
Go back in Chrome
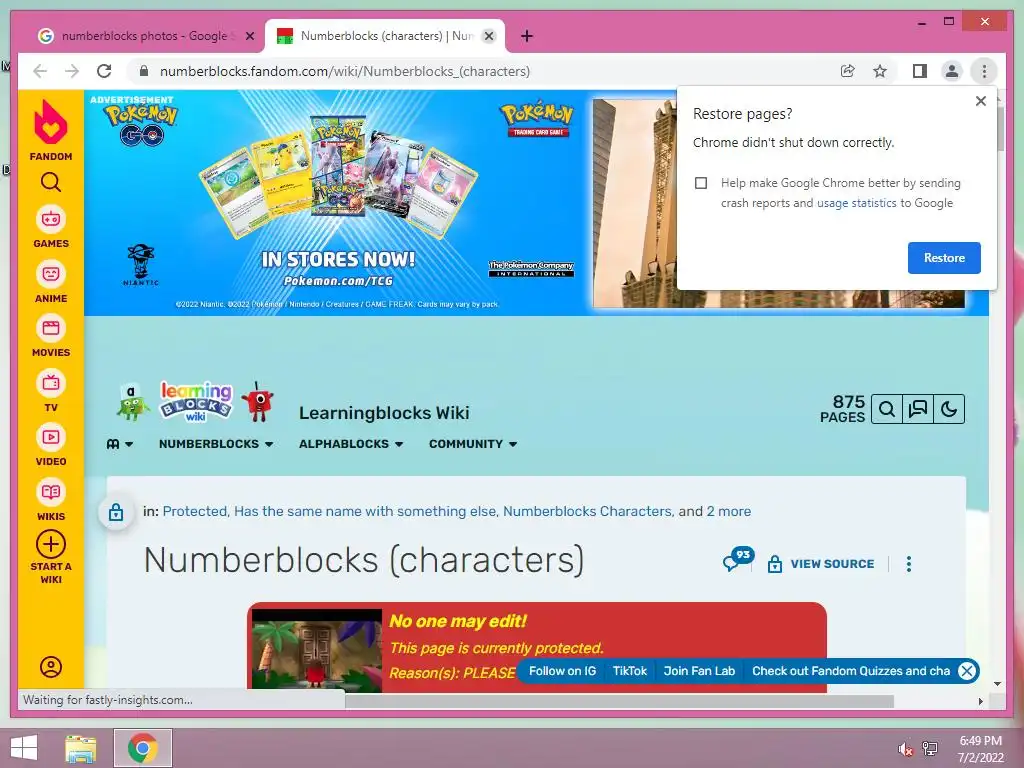pyautogui.click(x=40, y=71)
